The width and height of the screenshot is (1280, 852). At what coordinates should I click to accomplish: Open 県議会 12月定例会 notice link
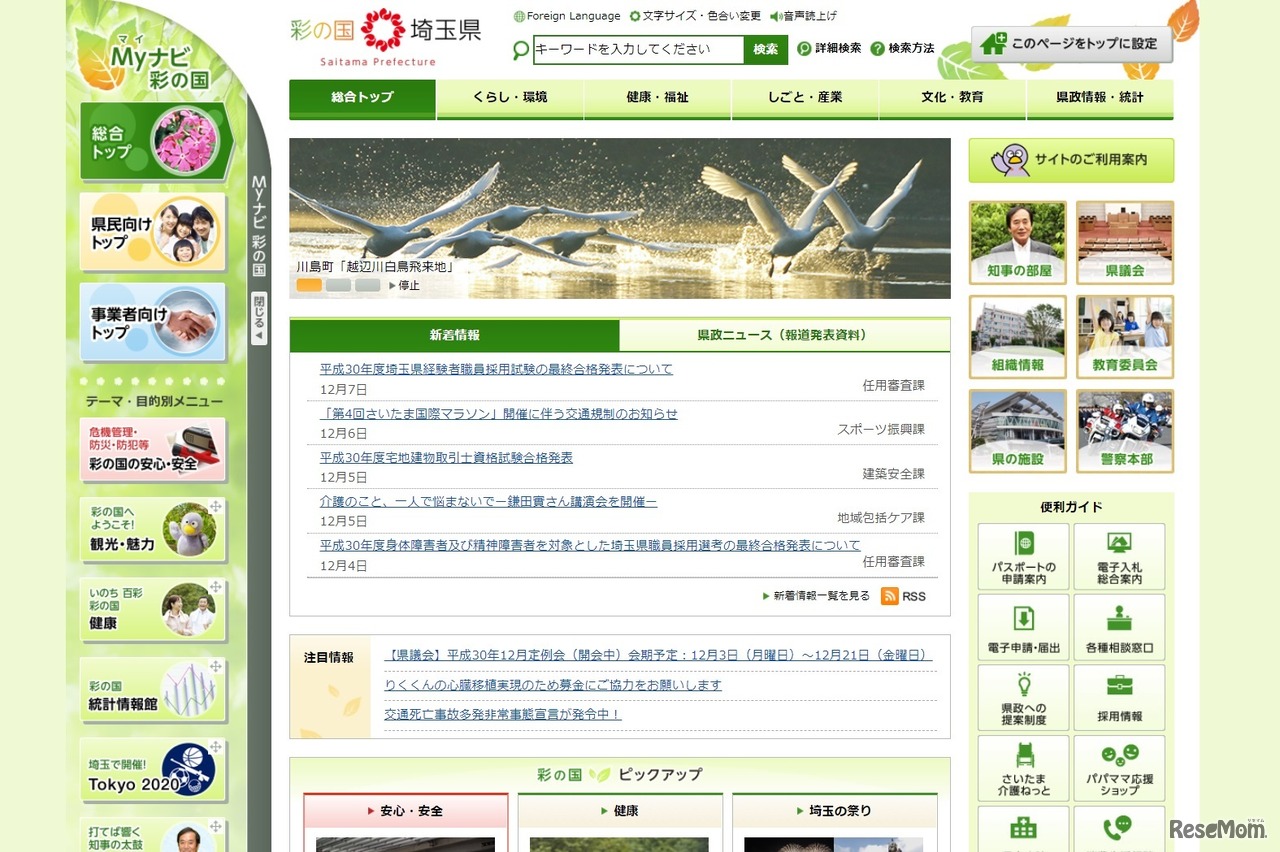coord(658,655)
